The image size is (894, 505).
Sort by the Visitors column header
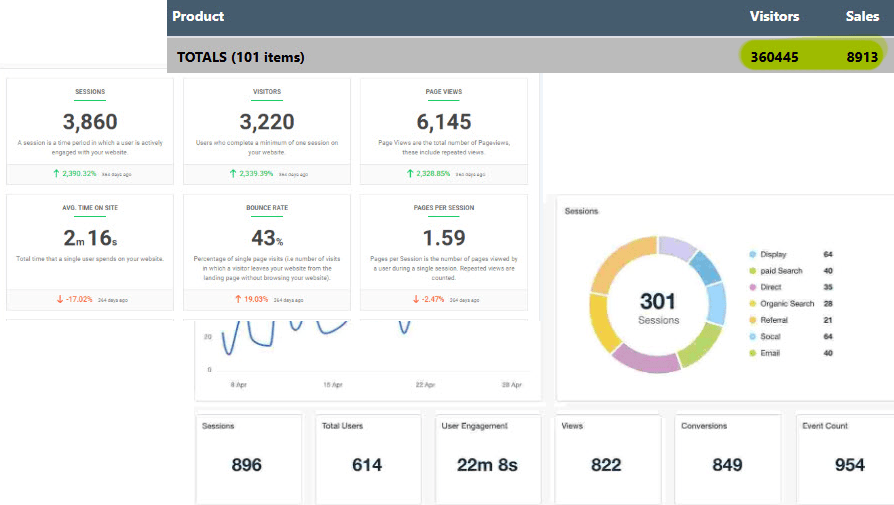click(774, 16)
